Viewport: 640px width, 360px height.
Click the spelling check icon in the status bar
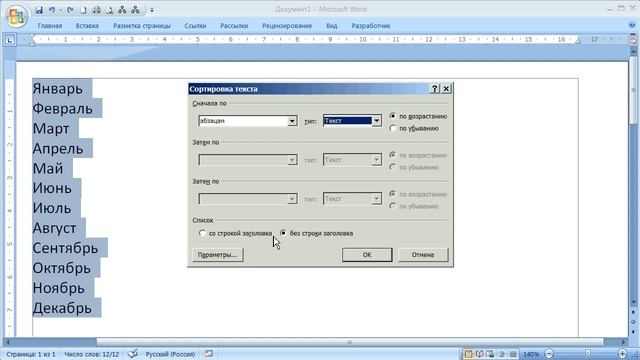tap(133, 354)
